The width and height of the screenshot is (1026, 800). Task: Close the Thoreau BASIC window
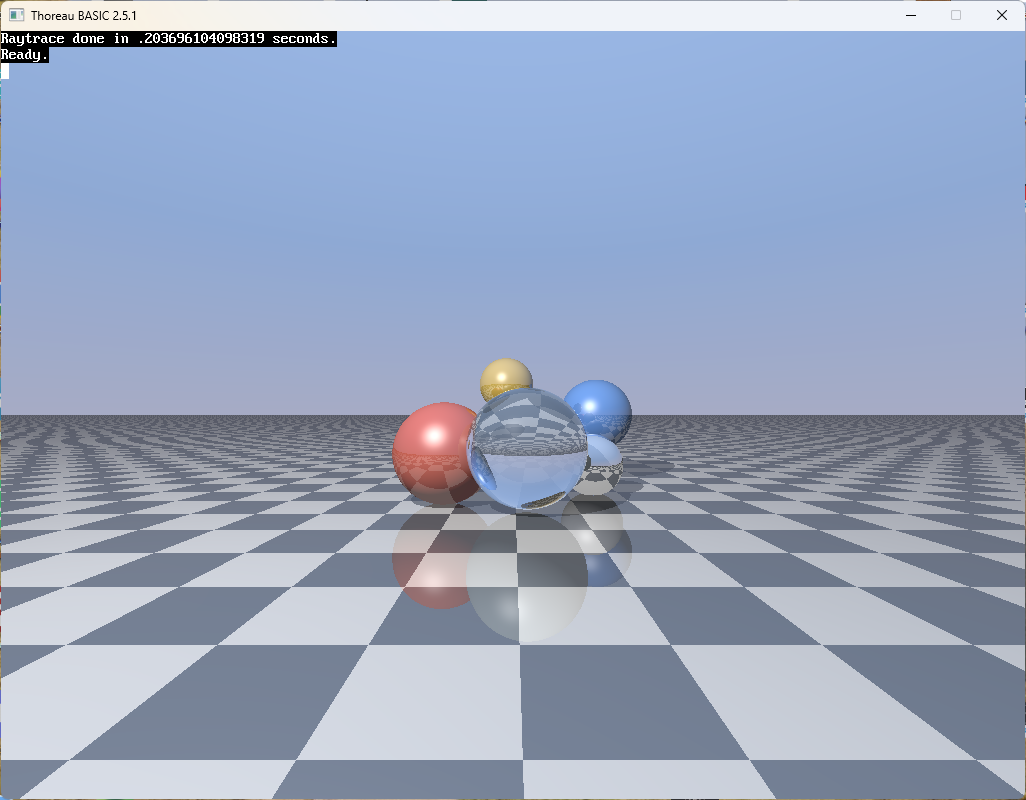pos(1001,15)
